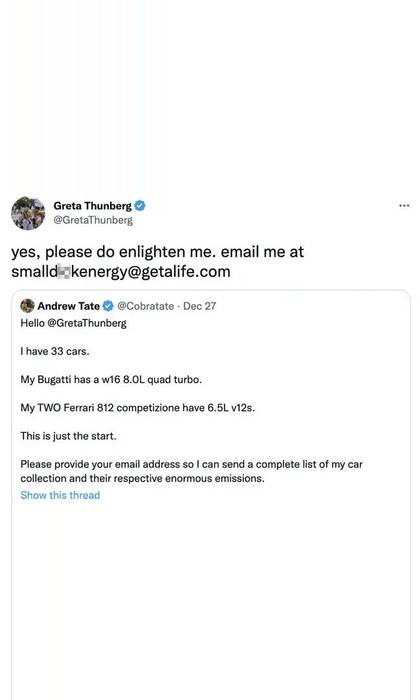Click the Dec 27 timestamp
This screenshot has height=700, width=420.
click(x=200, y=306)
